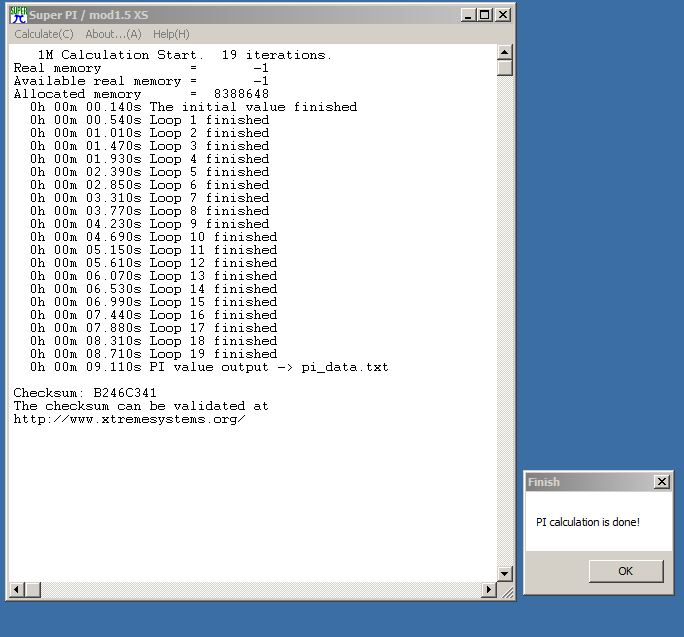
Task: Click the horizontal scrollbar thumb
Action: (x=33, y=590)
